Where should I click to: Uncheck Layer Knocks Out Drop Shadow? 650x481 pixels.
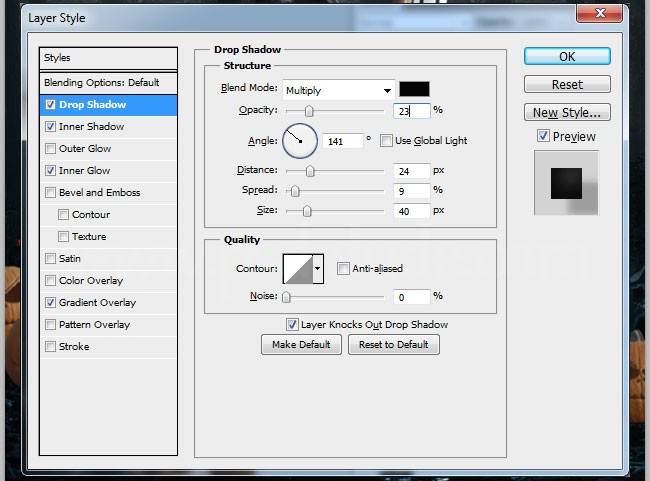tap(292, 324)
